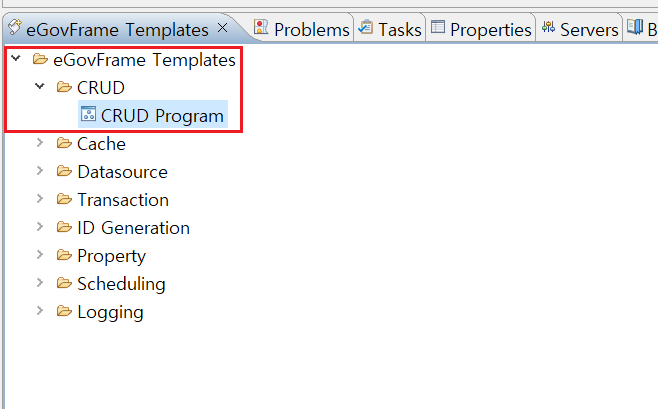This screenshot has width=658, height=409.
Task: Close the eGovFrame Templates tab
Action: point(222,28)
